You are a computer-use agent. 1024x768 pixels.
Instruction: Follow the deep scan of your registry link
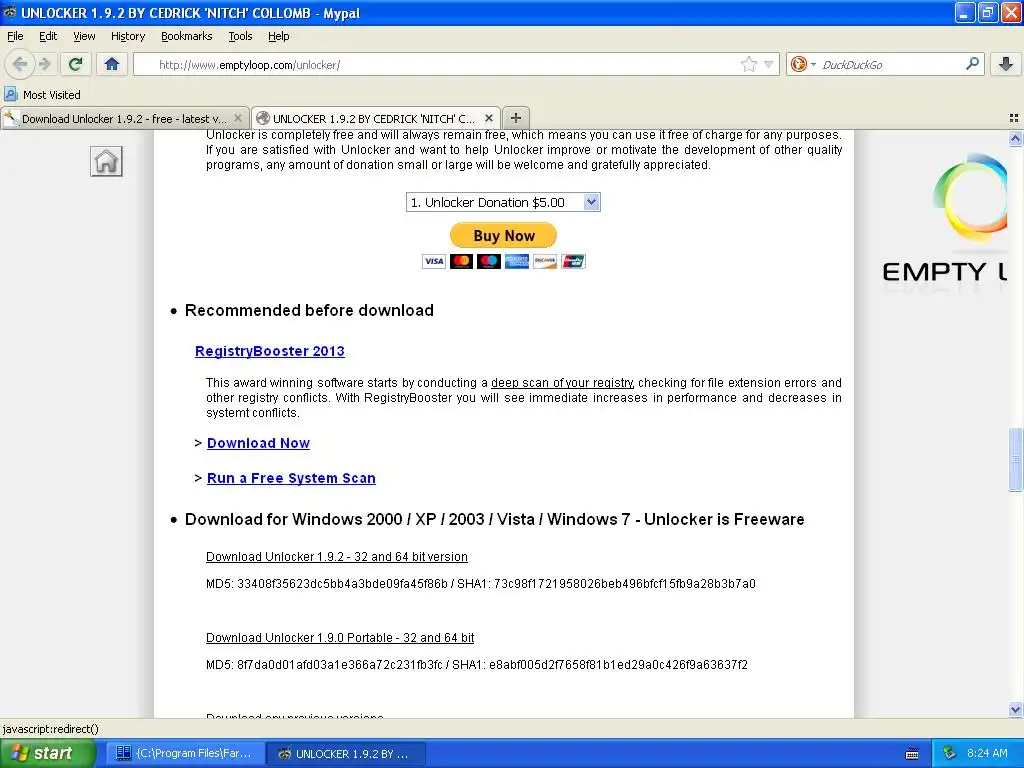click(x=562, y=383)
